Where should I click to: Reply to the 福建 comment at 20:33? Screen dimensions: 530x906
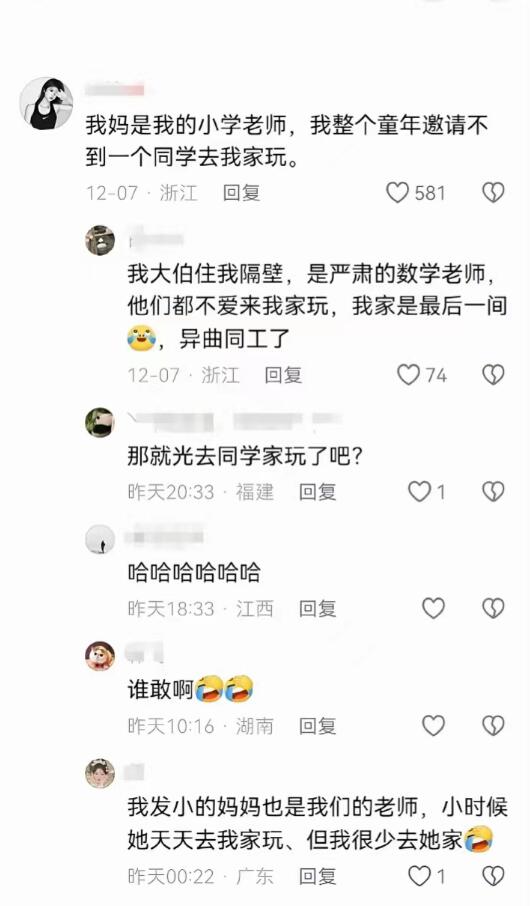(x=317, y=492)
